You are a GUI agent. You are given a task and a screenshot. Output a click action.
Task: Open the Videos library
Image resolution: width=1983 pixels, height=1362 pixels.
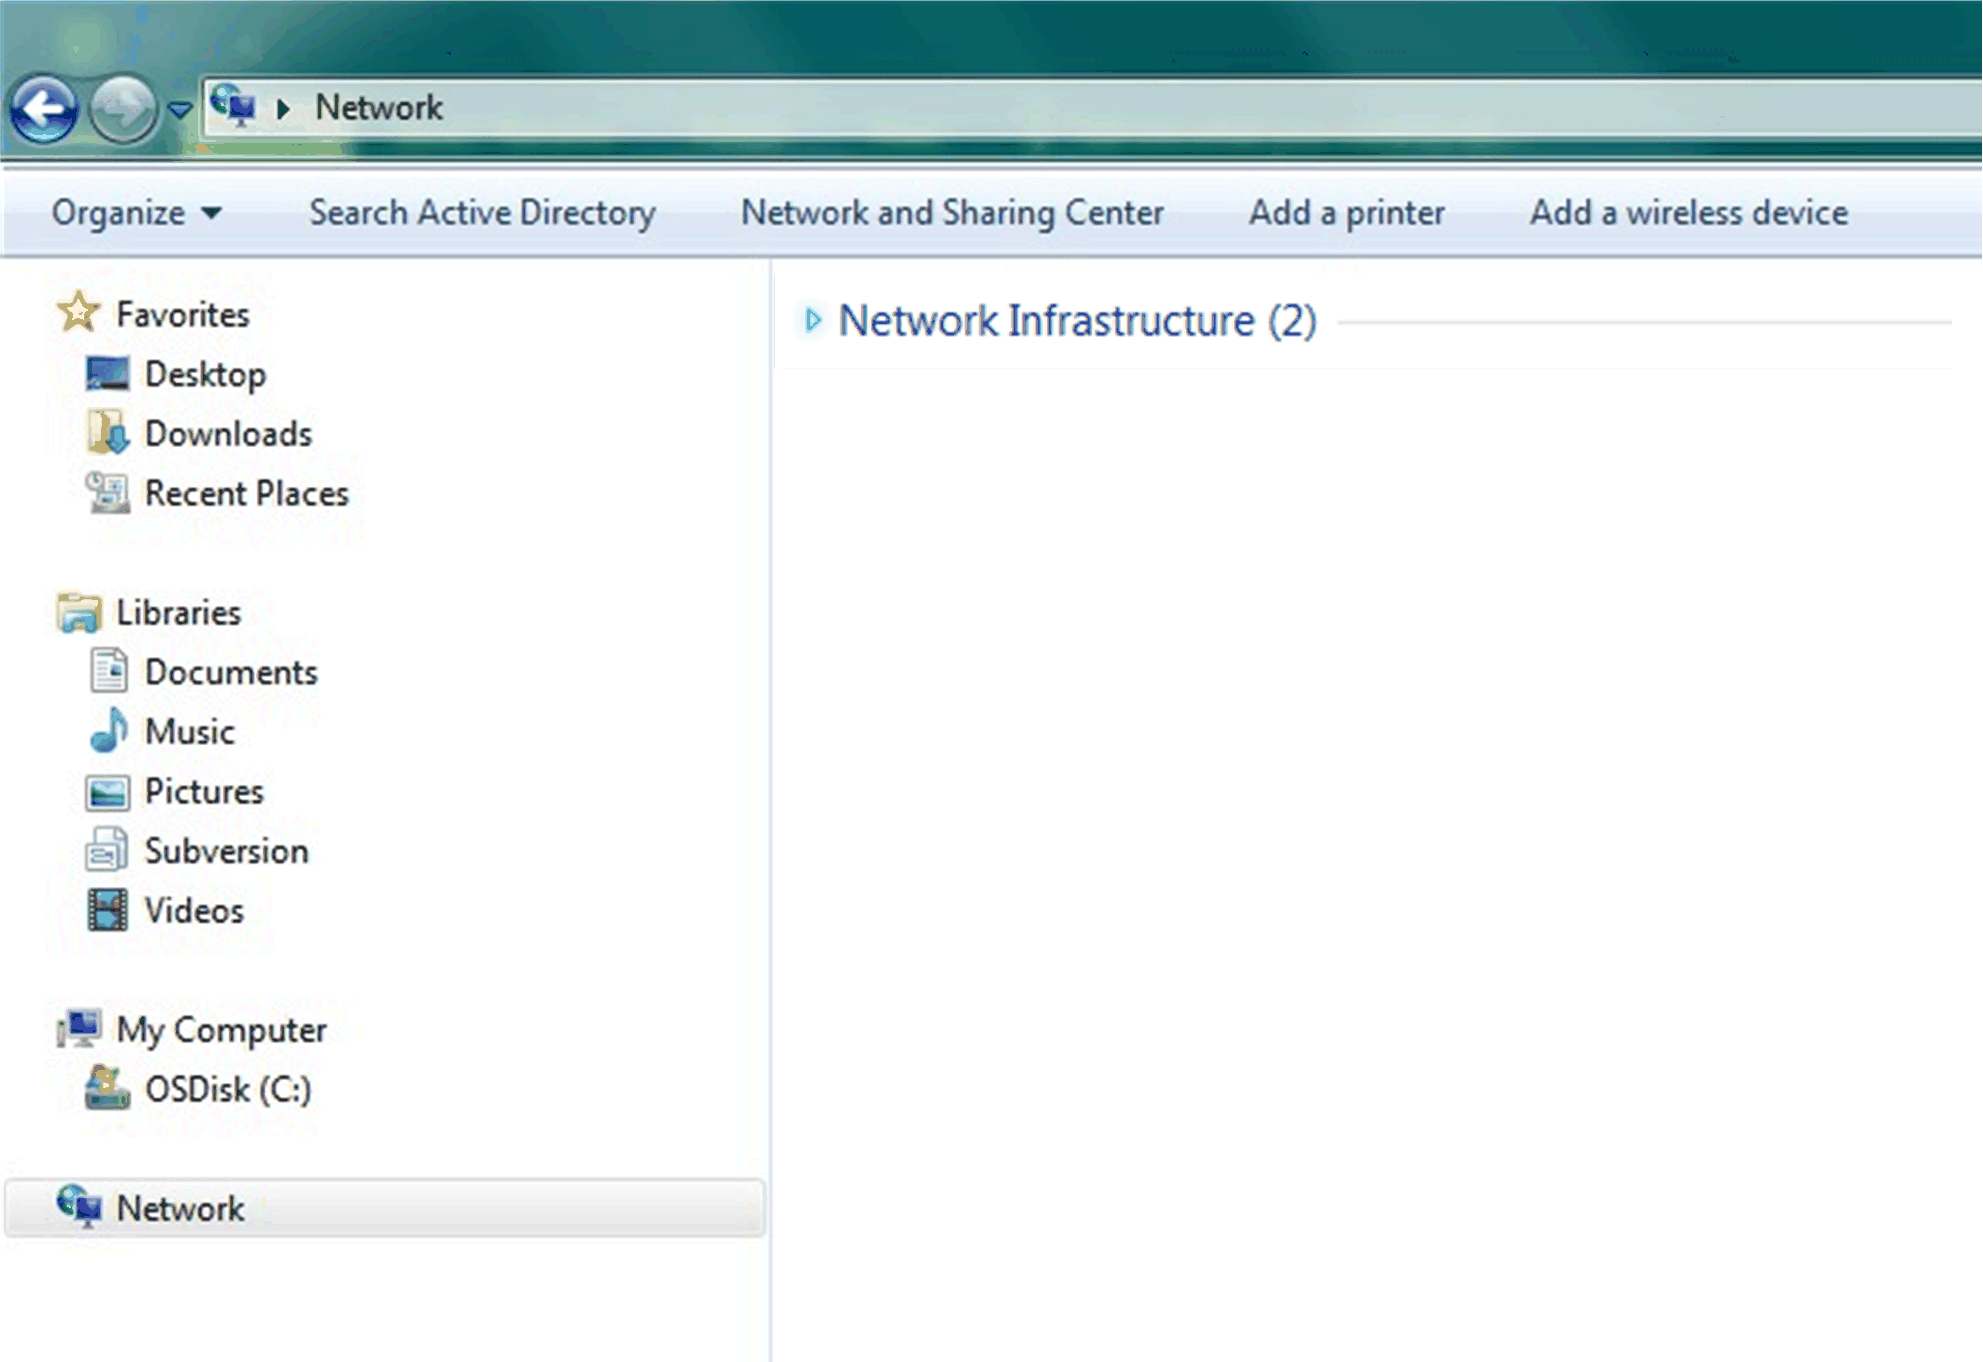pos(194,910)
